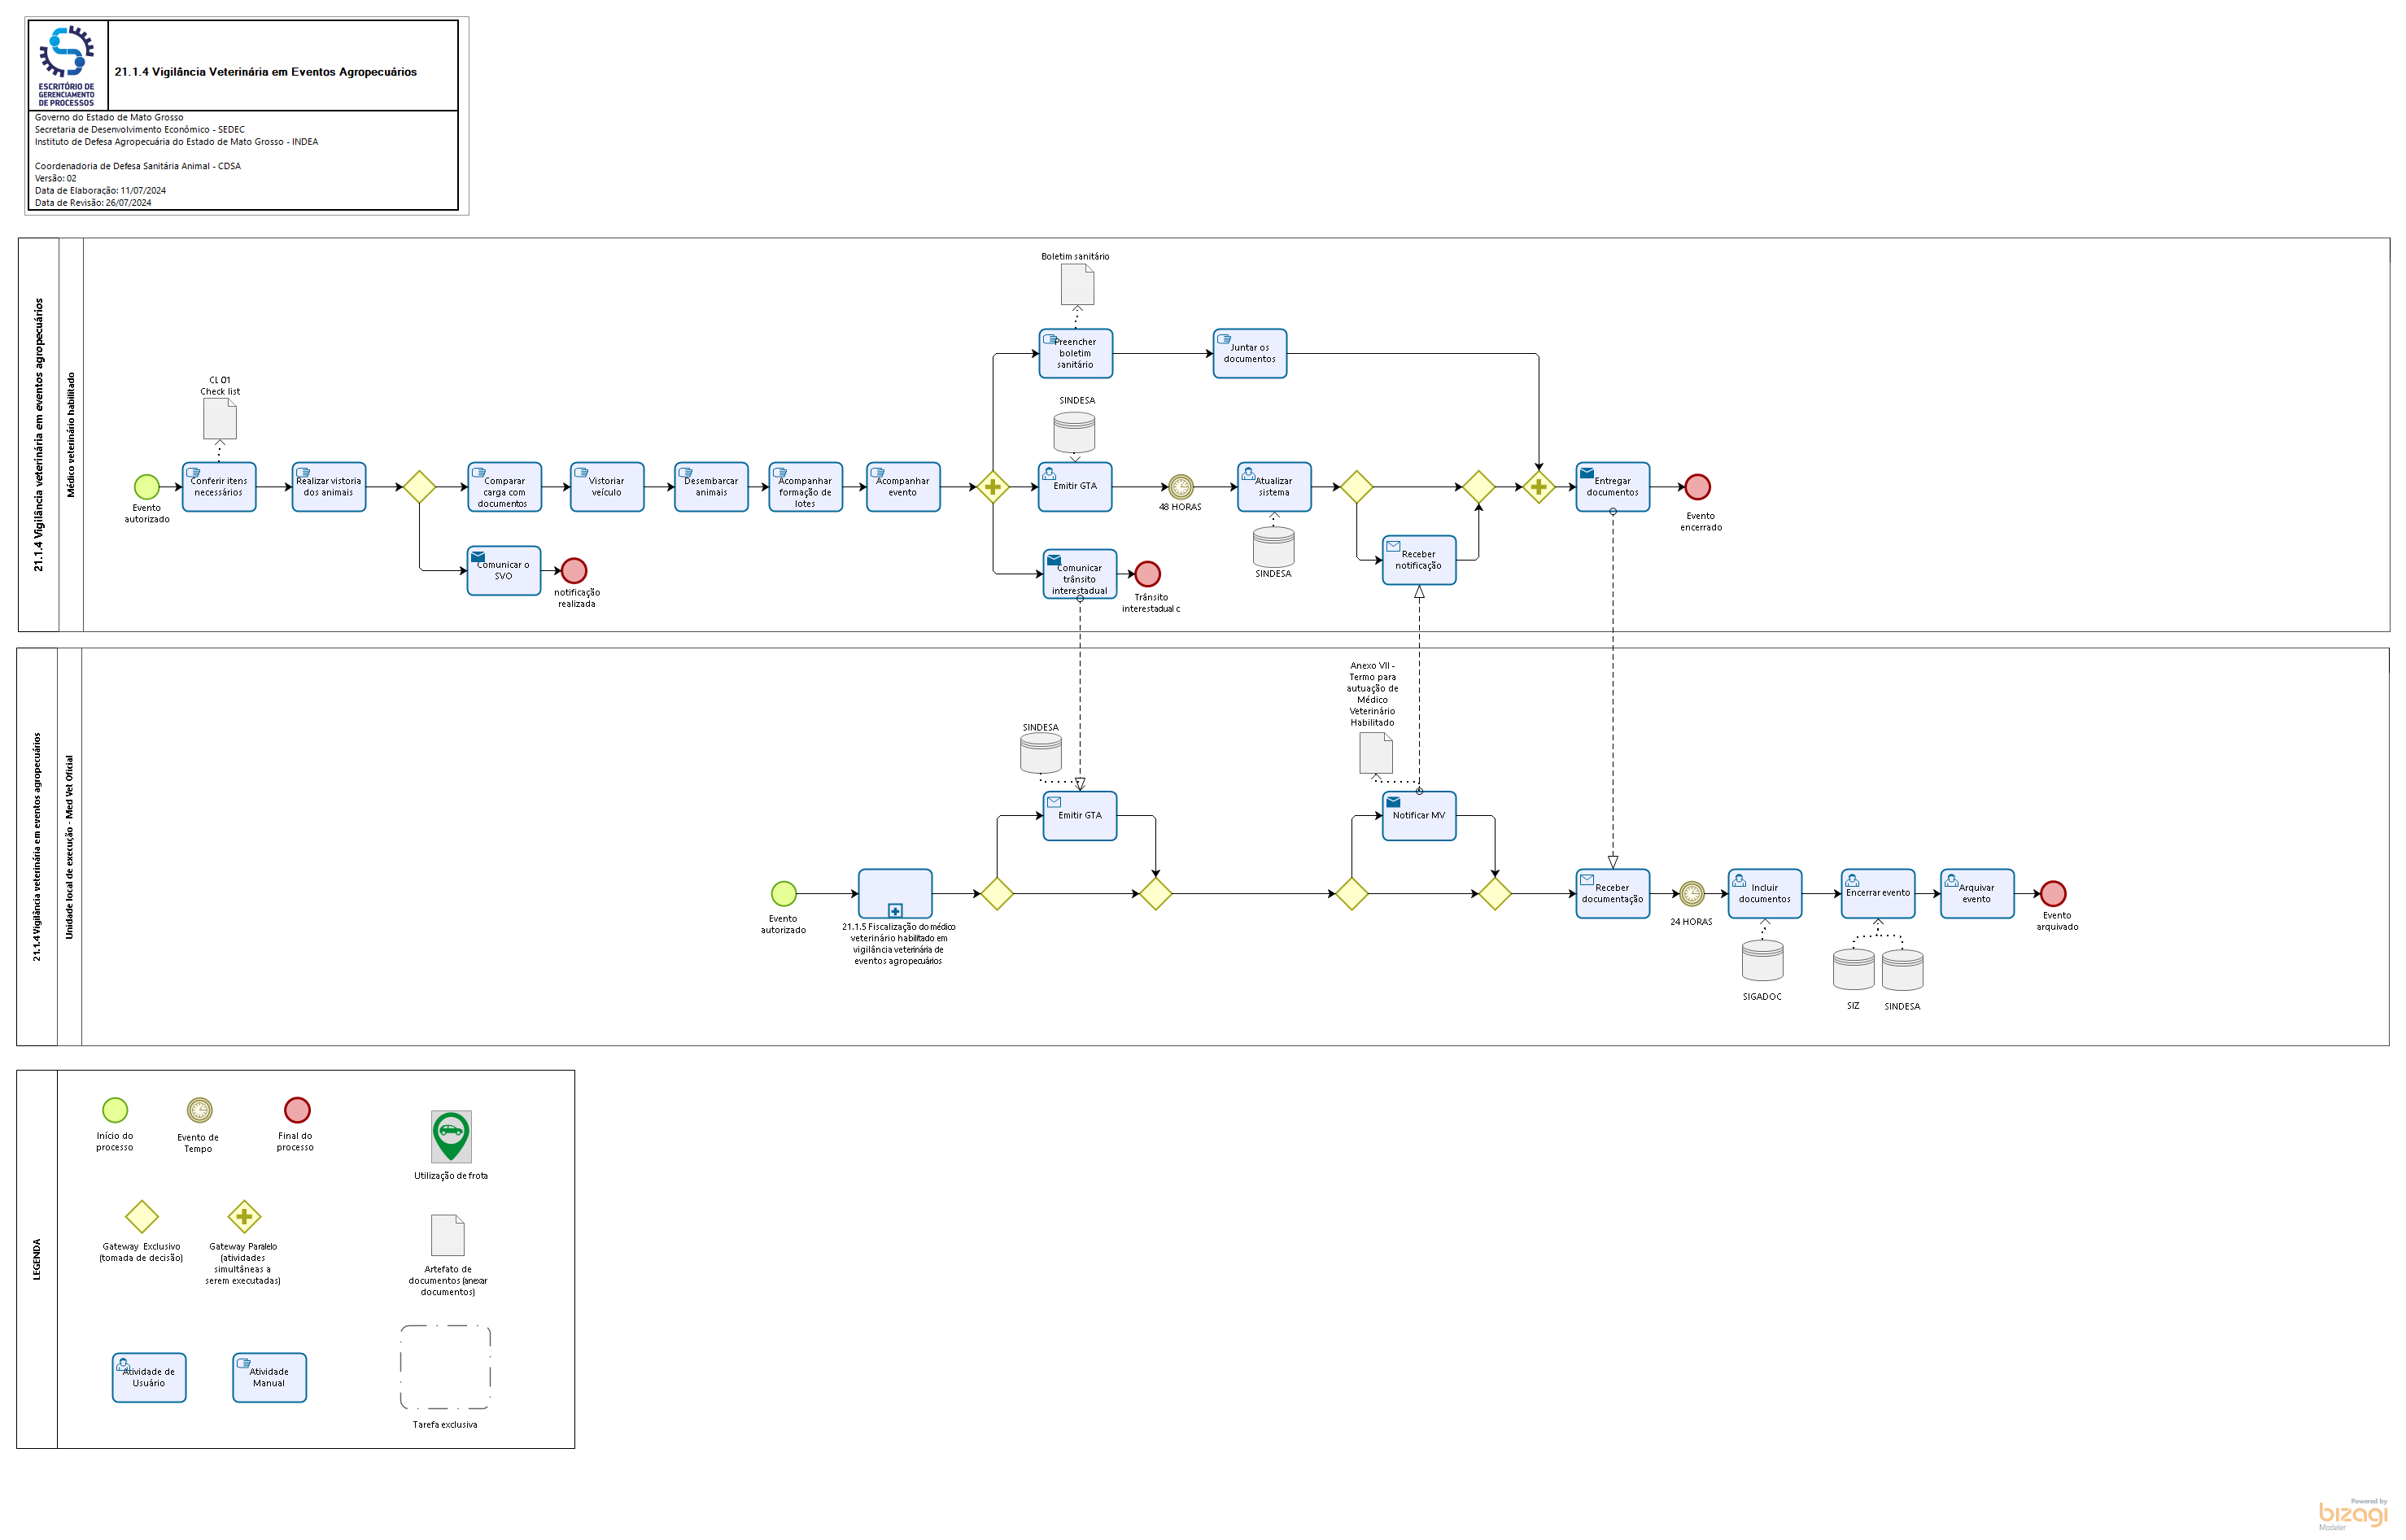The width and height of the screenshot is (2406, 1540).
Task: Click the Início do processo legend icon
Action: click(x=115, y=1110)
